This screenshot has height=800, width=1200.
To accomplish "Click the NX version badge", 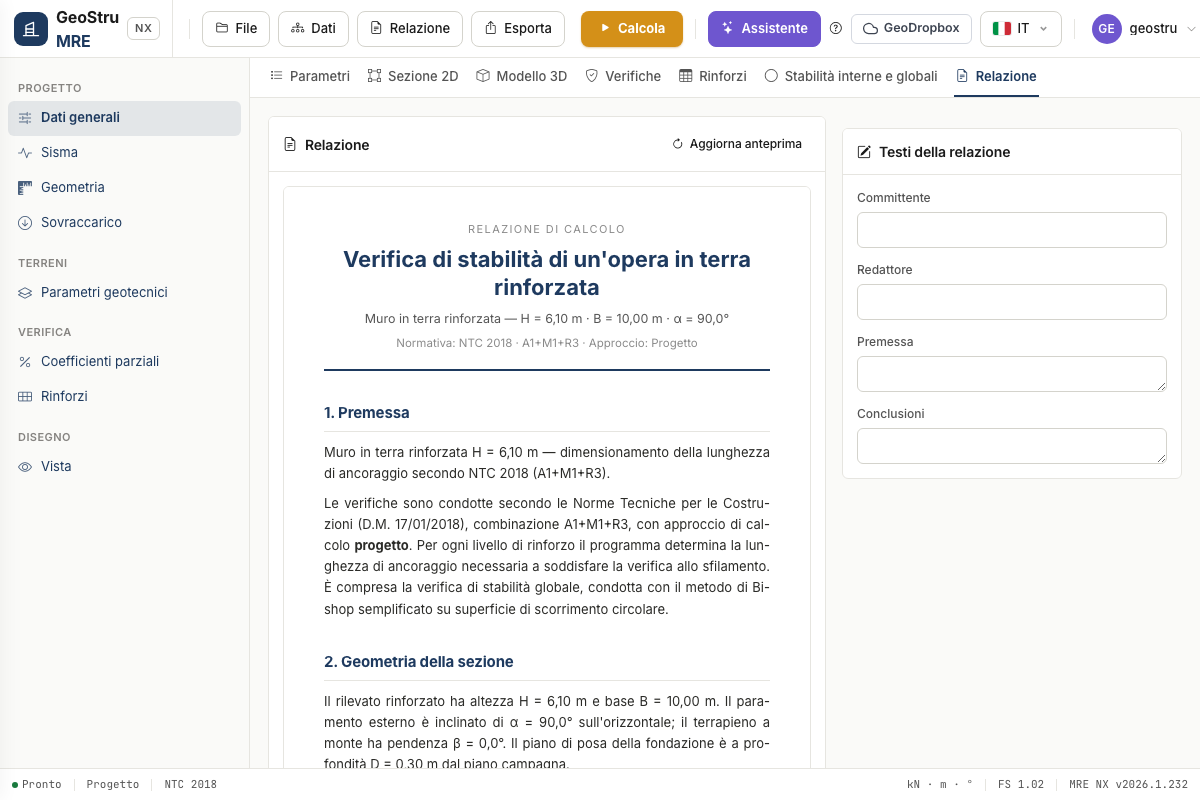I will (143, 28).
